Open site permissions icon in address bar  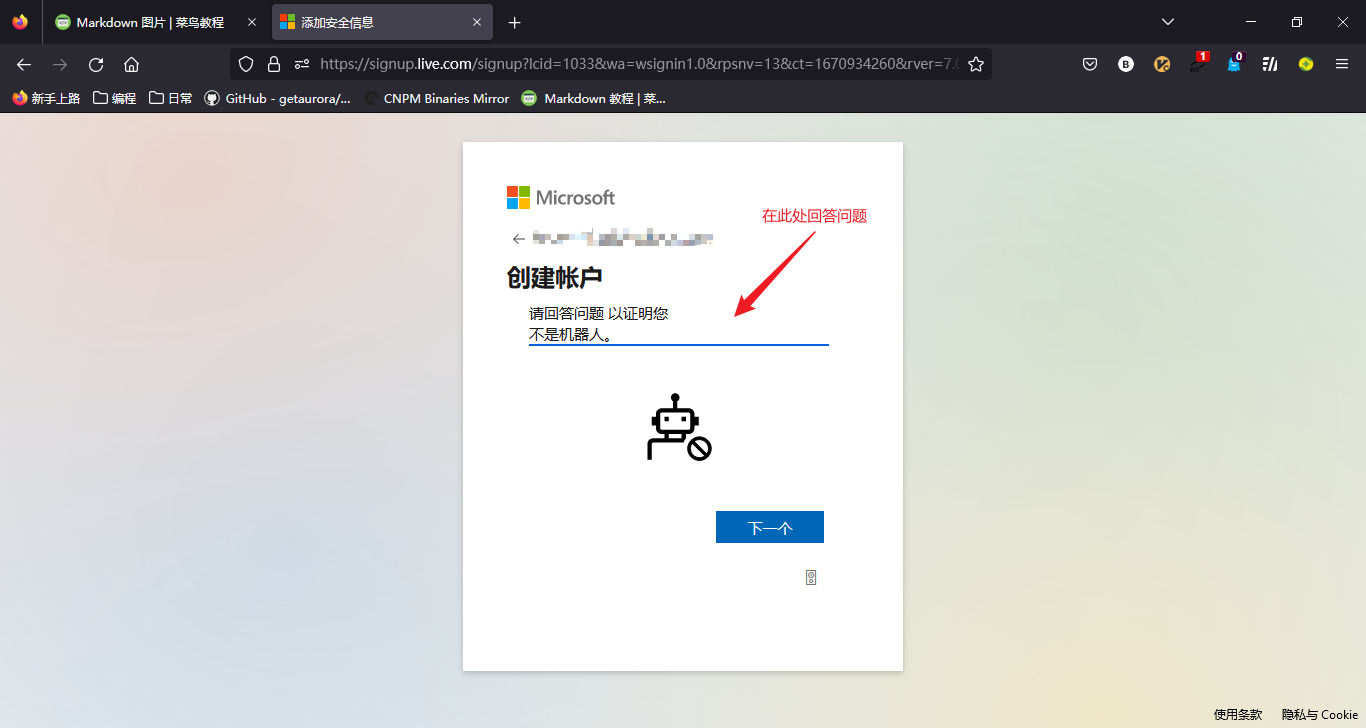[x=302, y=64]
